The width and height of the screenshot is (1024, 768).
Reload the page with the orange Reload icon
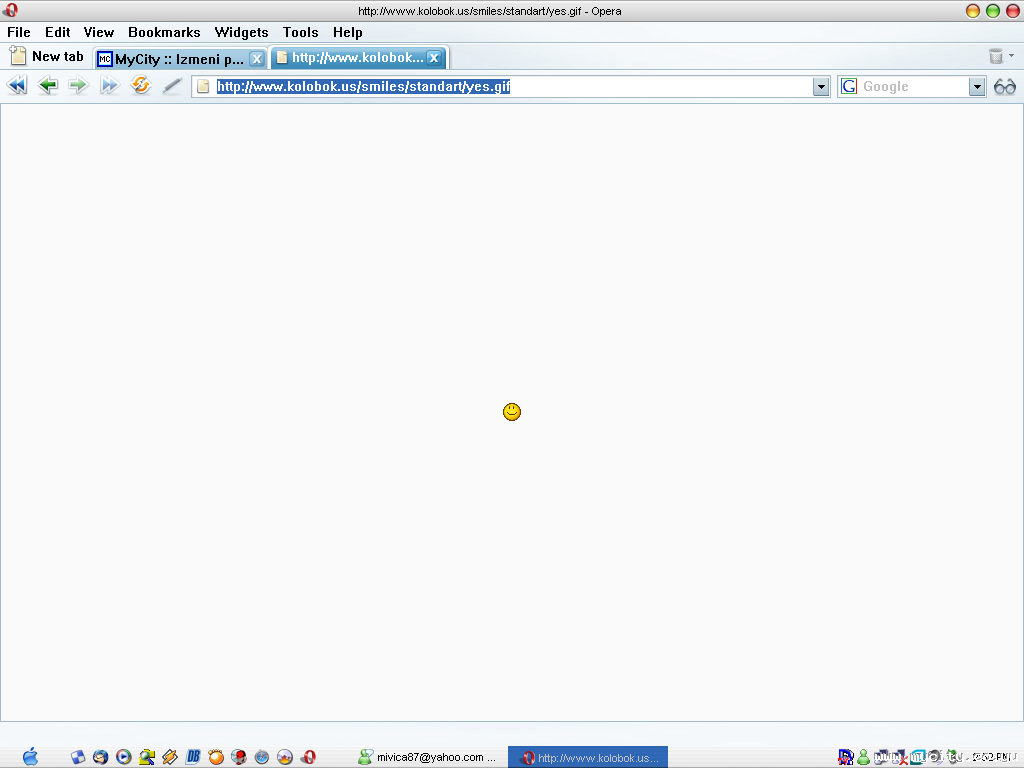(140, 86)
